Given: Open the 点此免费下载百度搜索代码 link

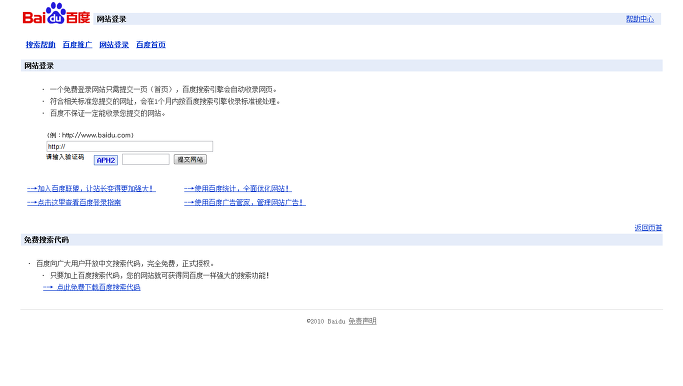Looking at the screenshot, I should 91,288.
